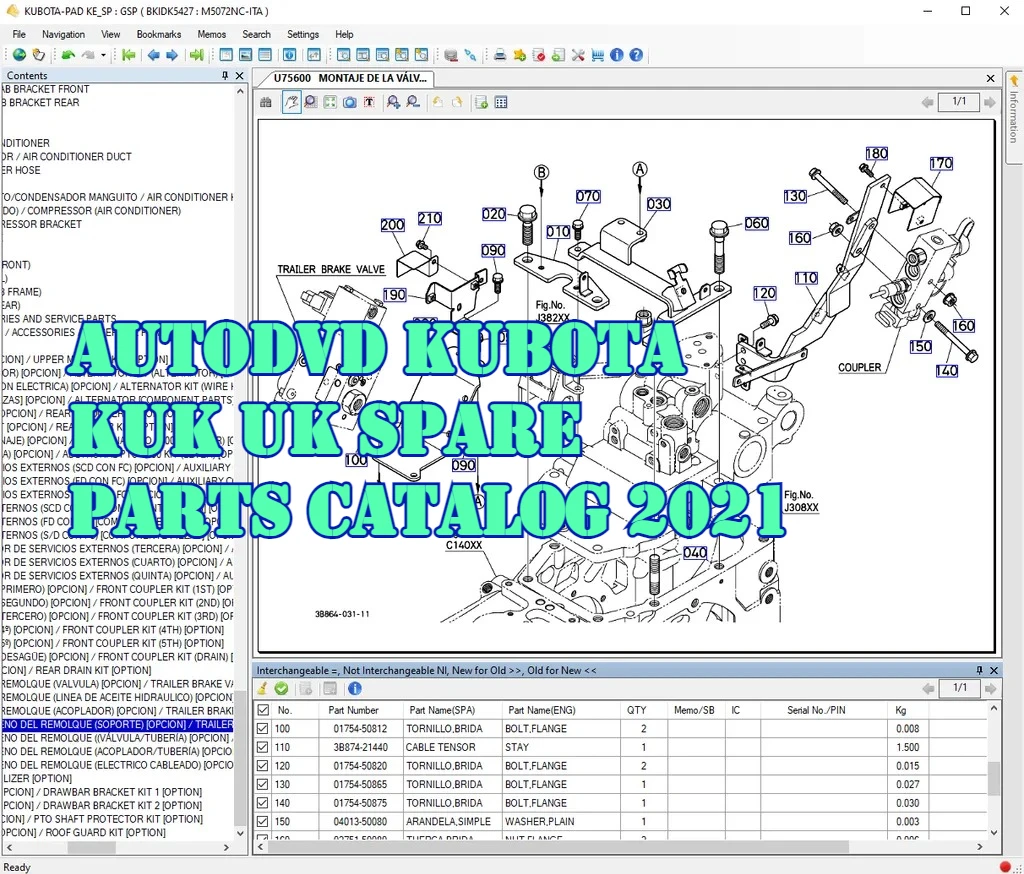Click the fit-to-window icon in diagram toolbar
This screenshot has width=1024, height=874.
pos(330,102)
